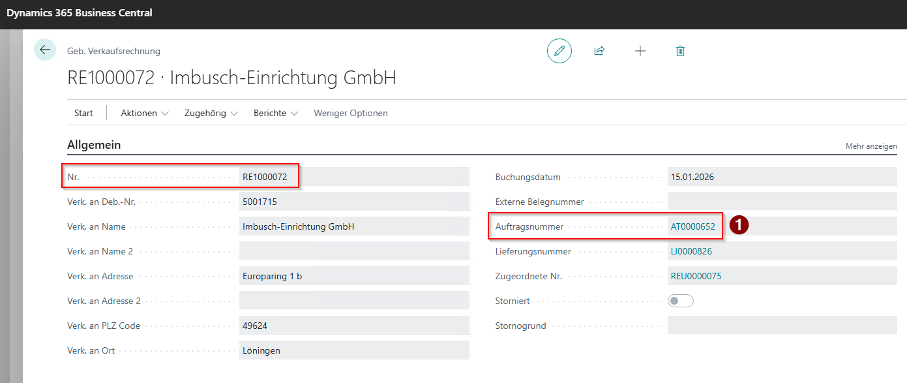This screenshot has width=908, height=384.
Task: Expand the Aktionen menu
Action: point(144,113)
